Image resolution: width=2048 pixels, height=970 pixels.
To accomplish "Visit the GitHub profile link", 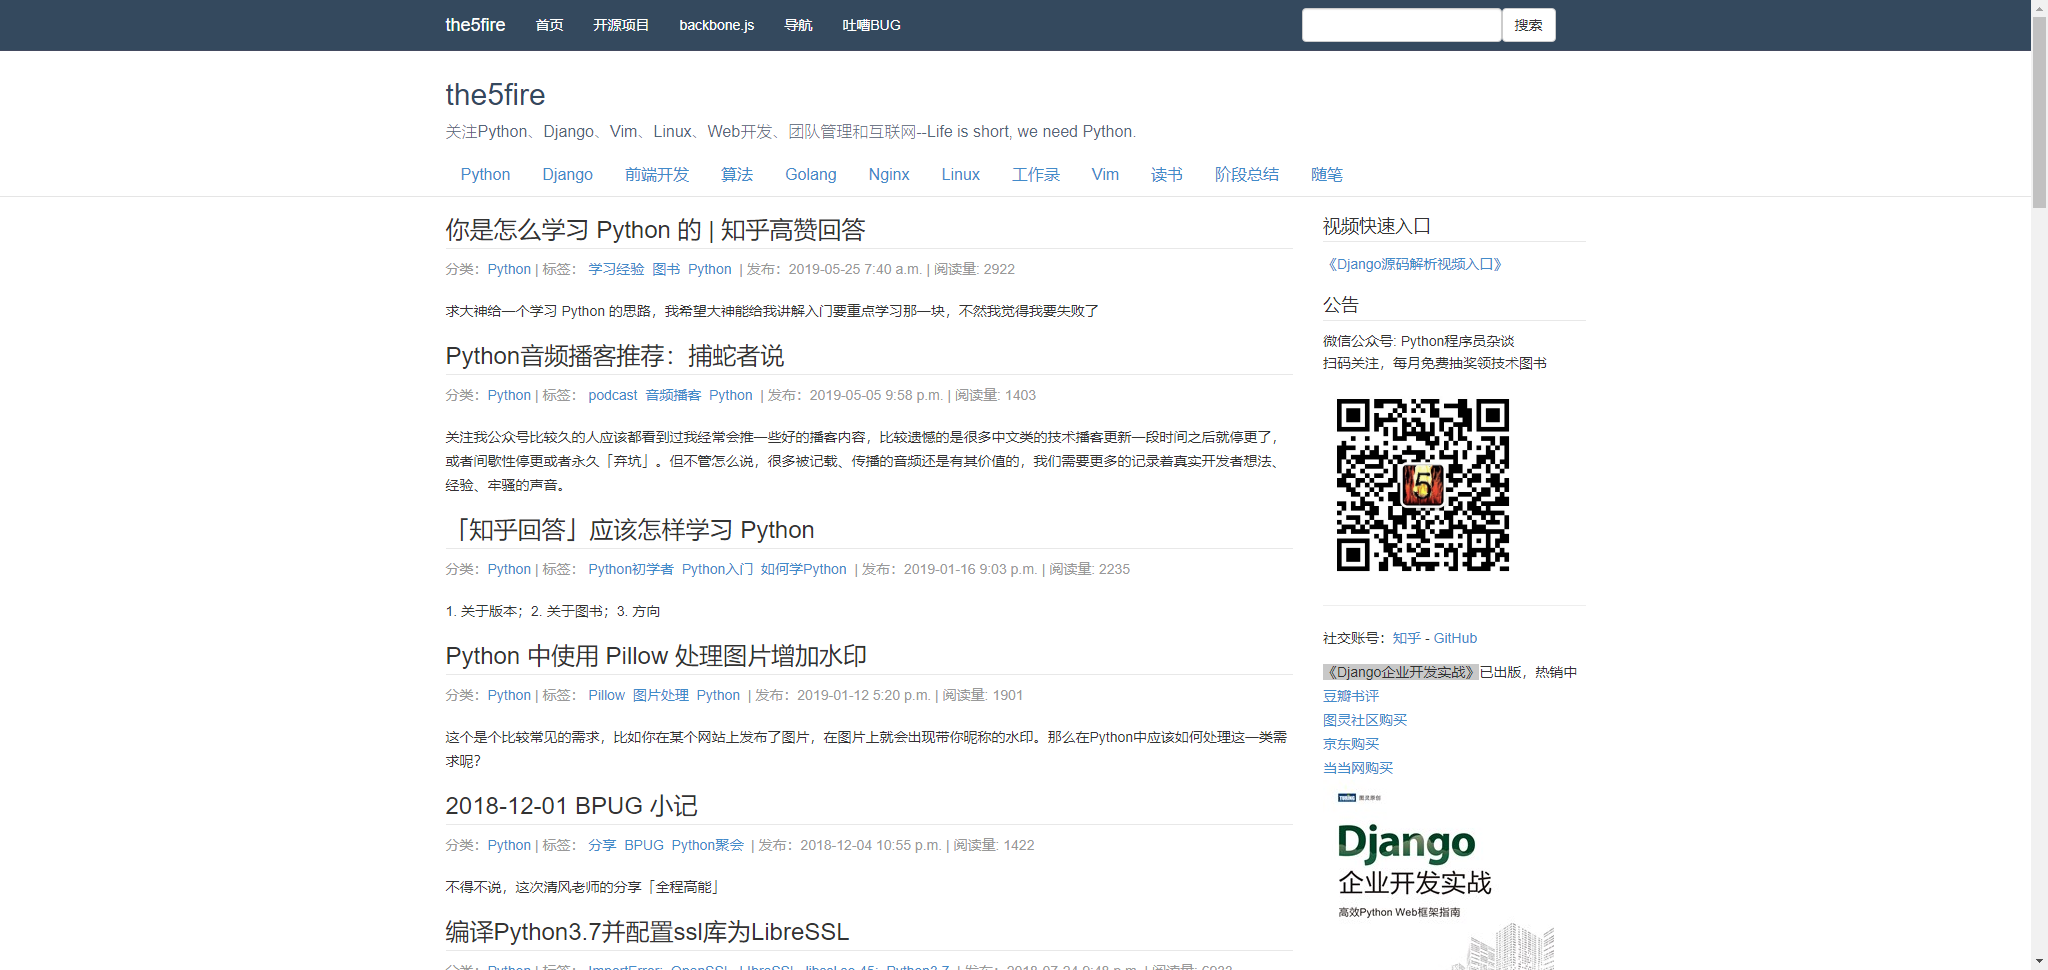I will coord(1455,637).
